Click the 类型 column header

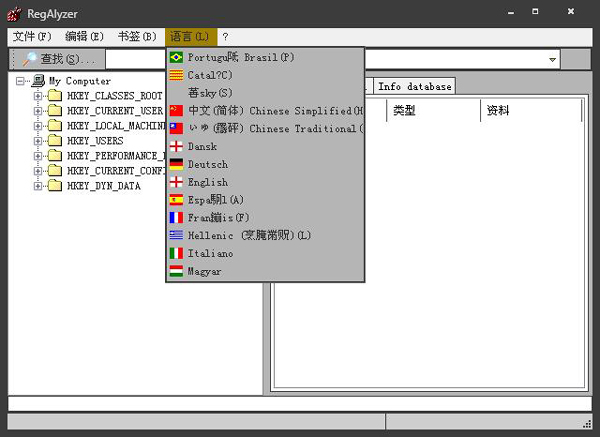tap(433, 111)
